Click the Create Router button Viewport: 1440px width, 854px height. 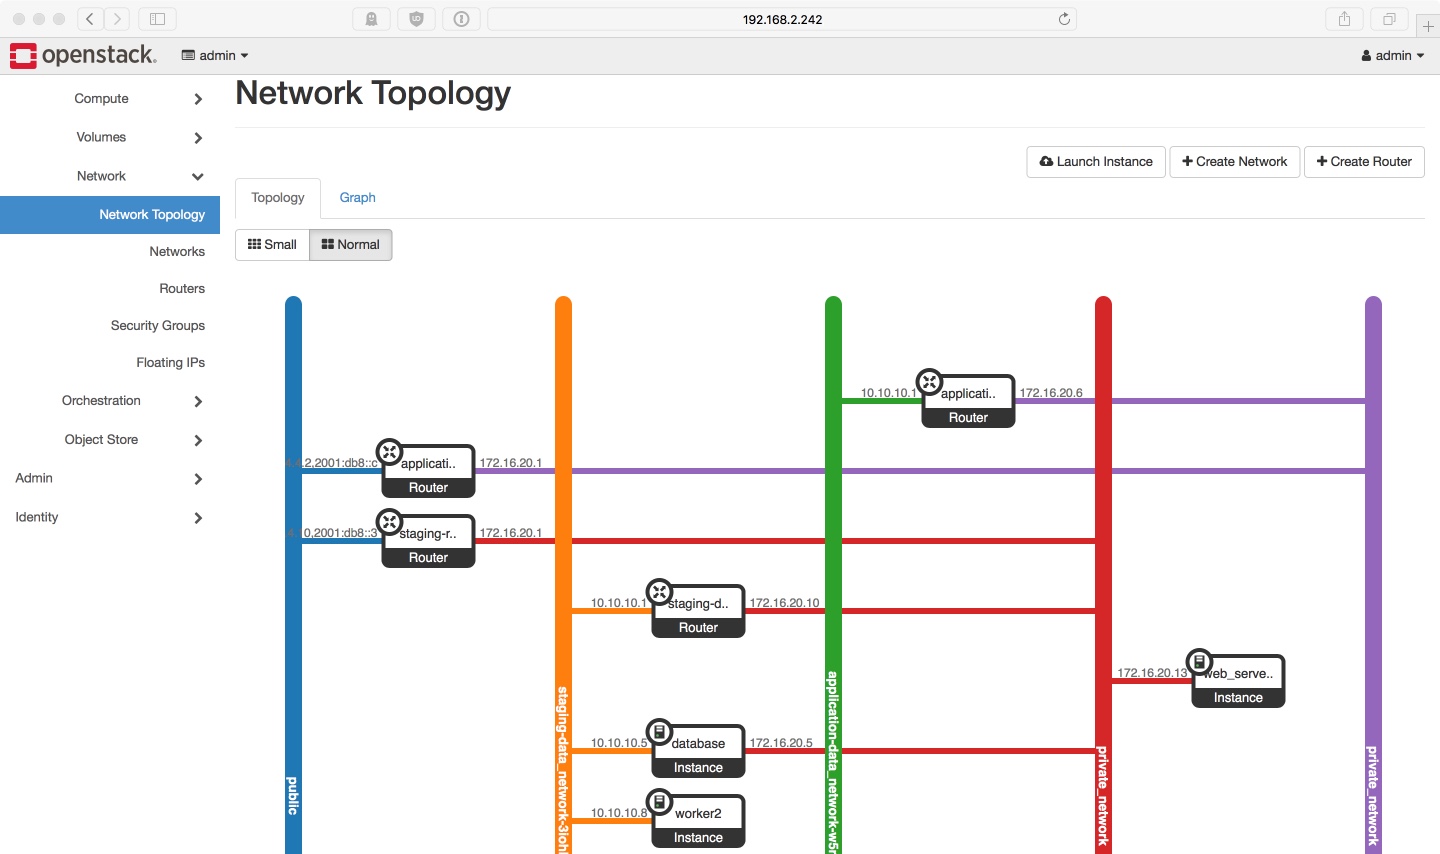click(x=1364, y=162)
